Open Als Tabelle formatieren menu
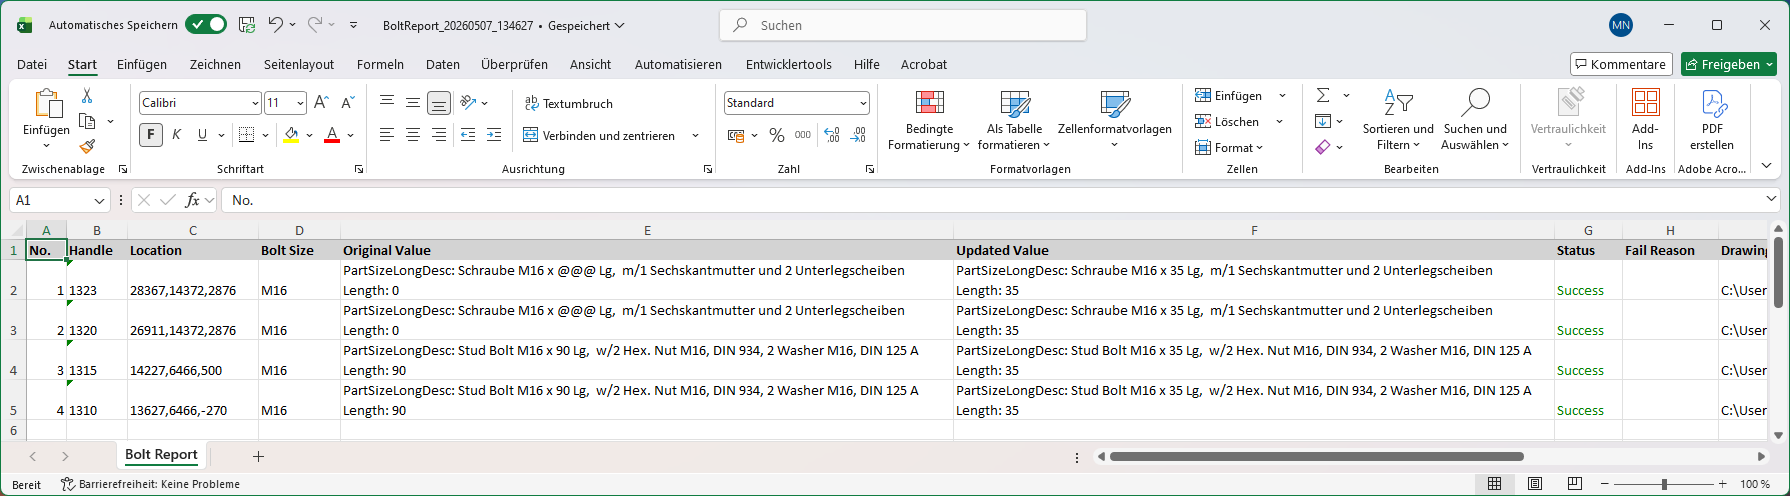This screenshot has height=496, width=1790. click(1014, 119)
